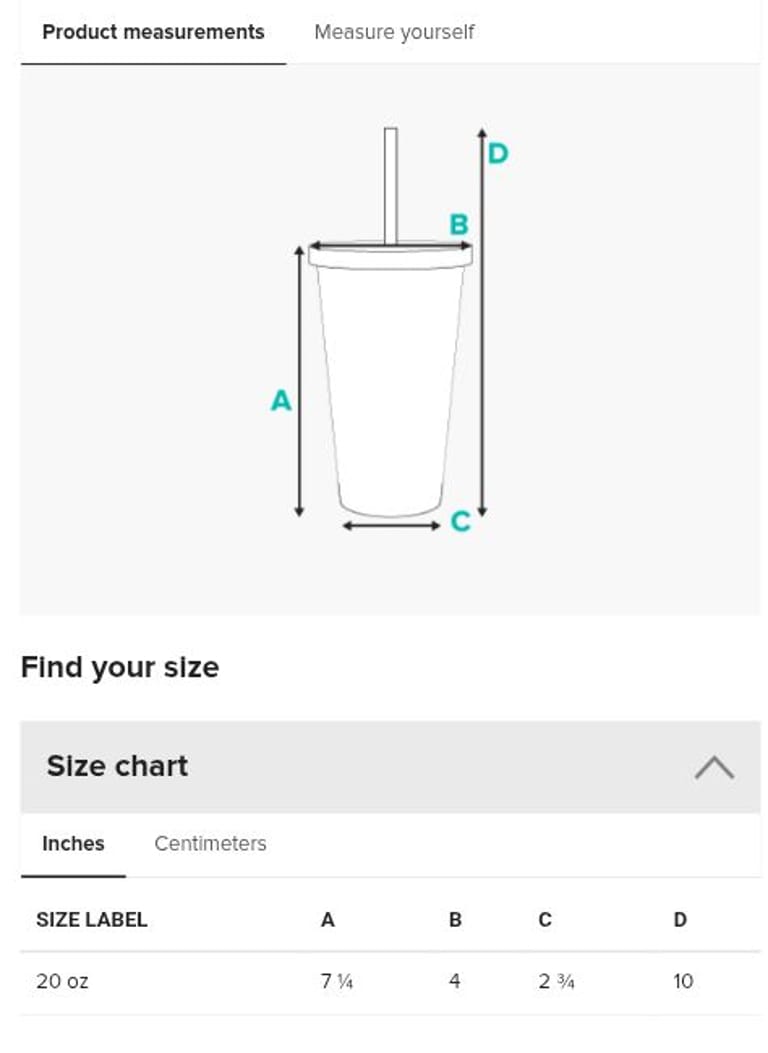Open the Product measurements tab
Viewport: 768px width, 1053px height.
click(153, 32)
